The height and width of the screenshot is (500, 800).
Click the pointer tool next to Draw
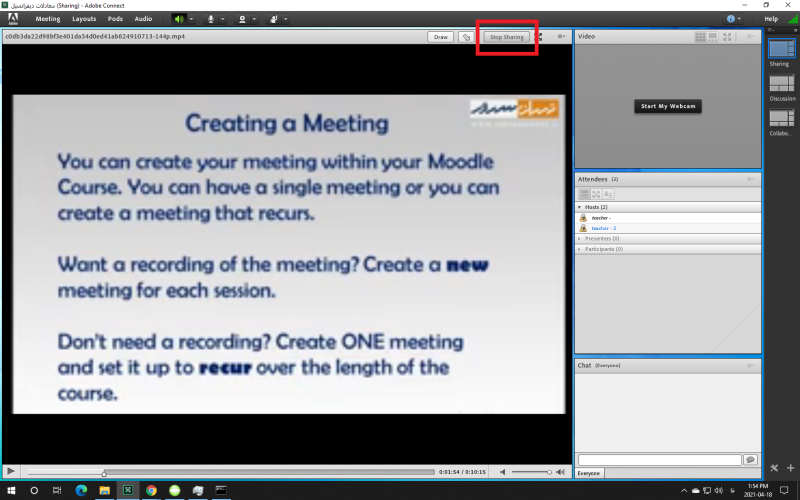[x=466, y=37]
